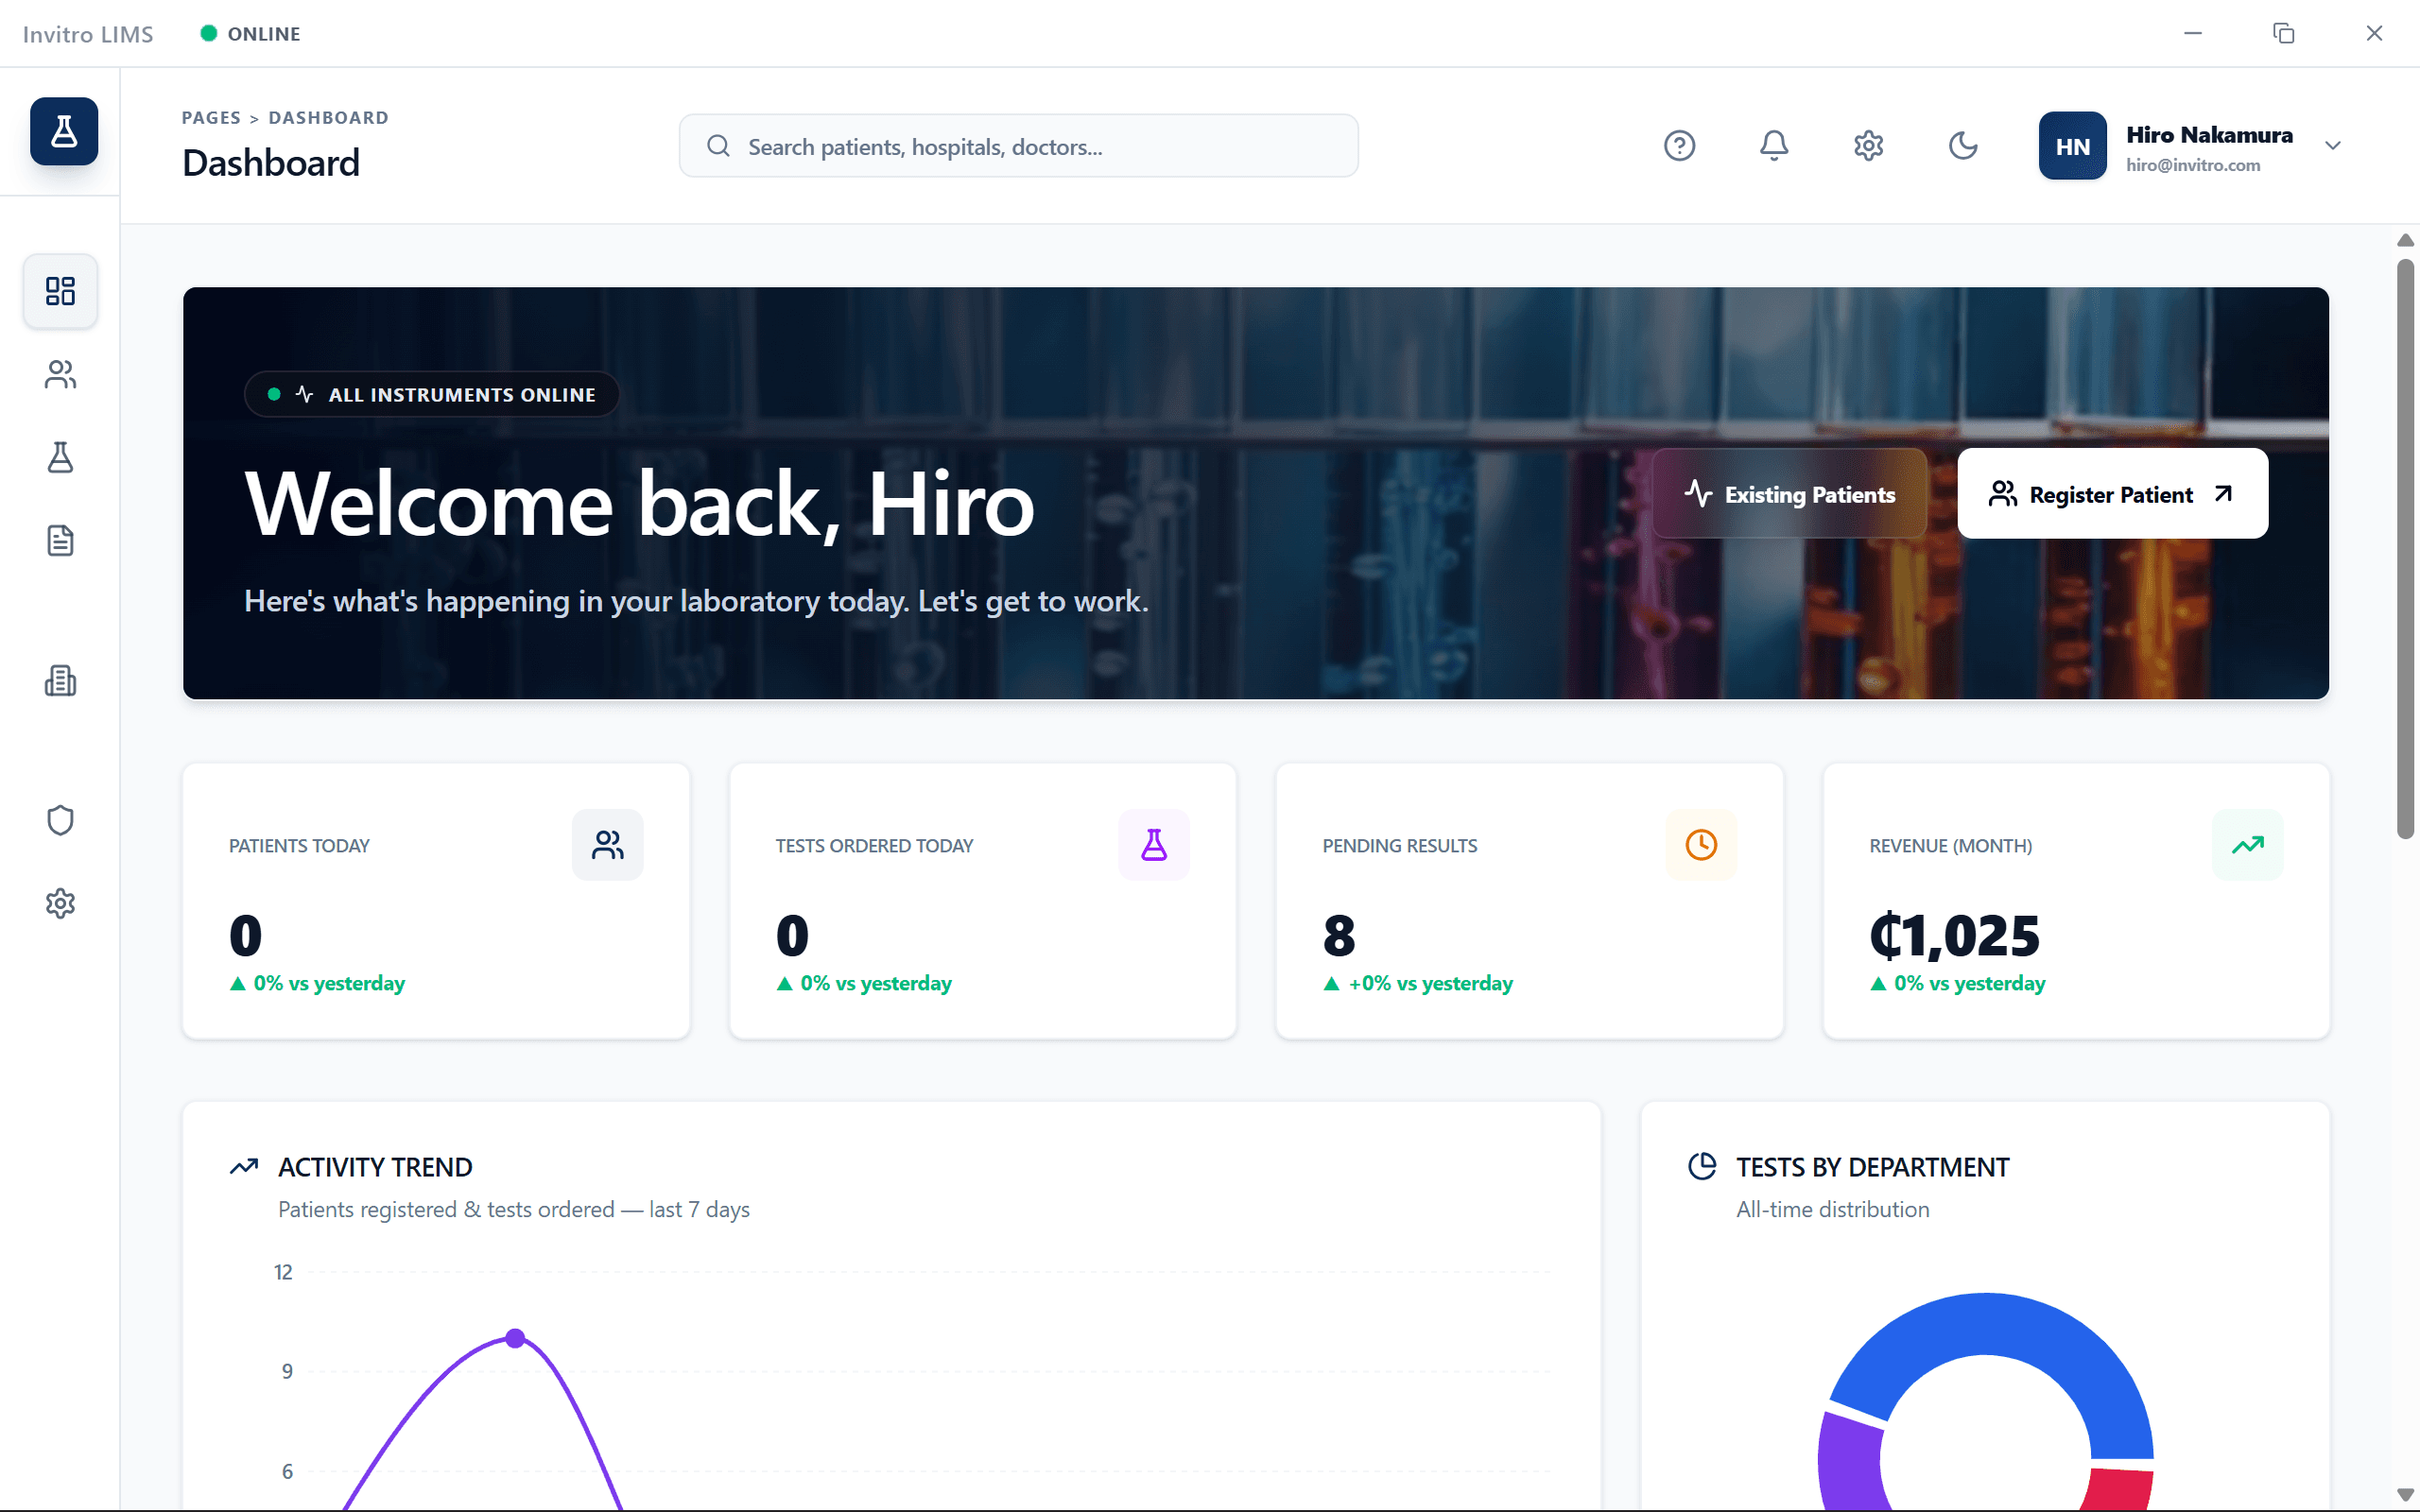Open the header settings gear icon
Image resolution: width=2420 pixels, height=1512 pixels.
pos(1868,146)
